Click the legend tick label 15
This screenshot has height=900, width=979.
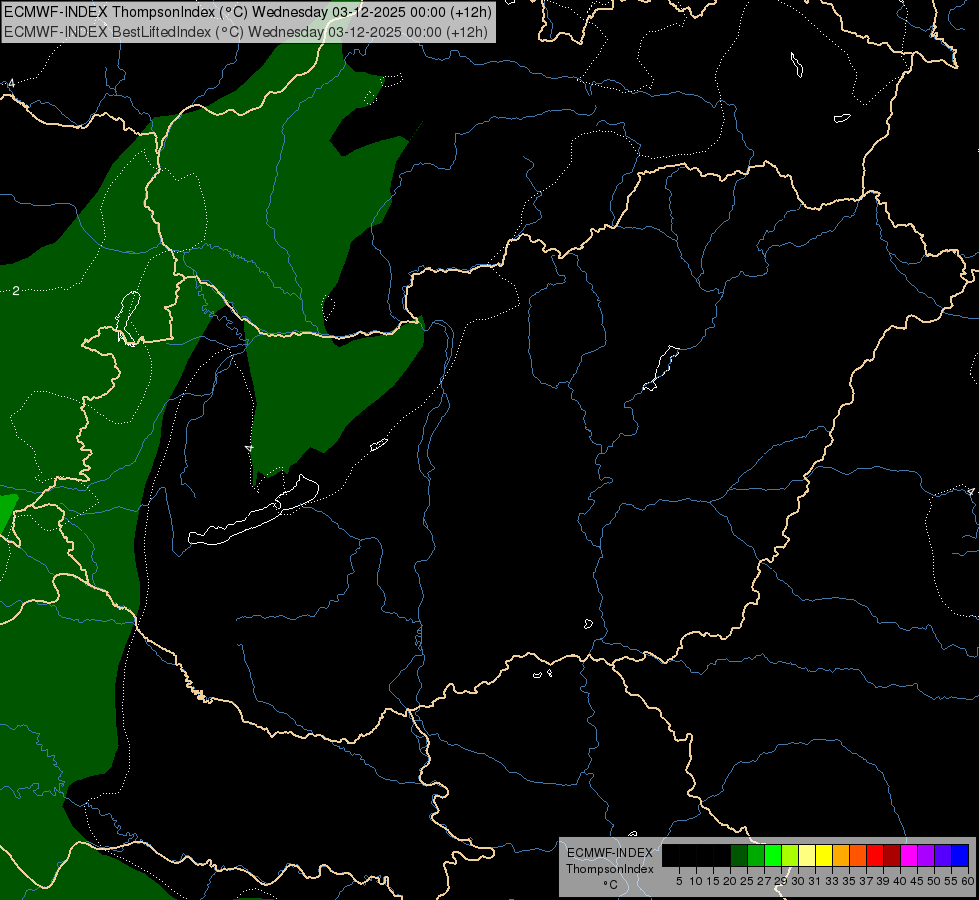(x=713, y=881)
